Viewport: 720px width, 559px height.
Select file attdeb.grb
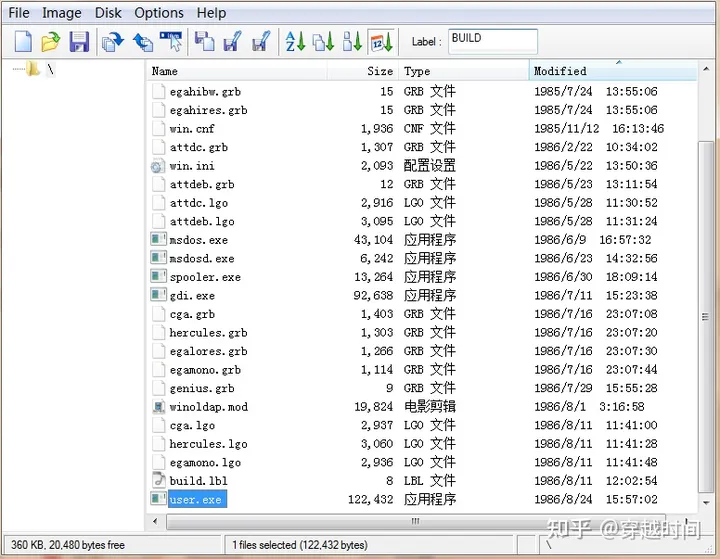coord(202,185)
